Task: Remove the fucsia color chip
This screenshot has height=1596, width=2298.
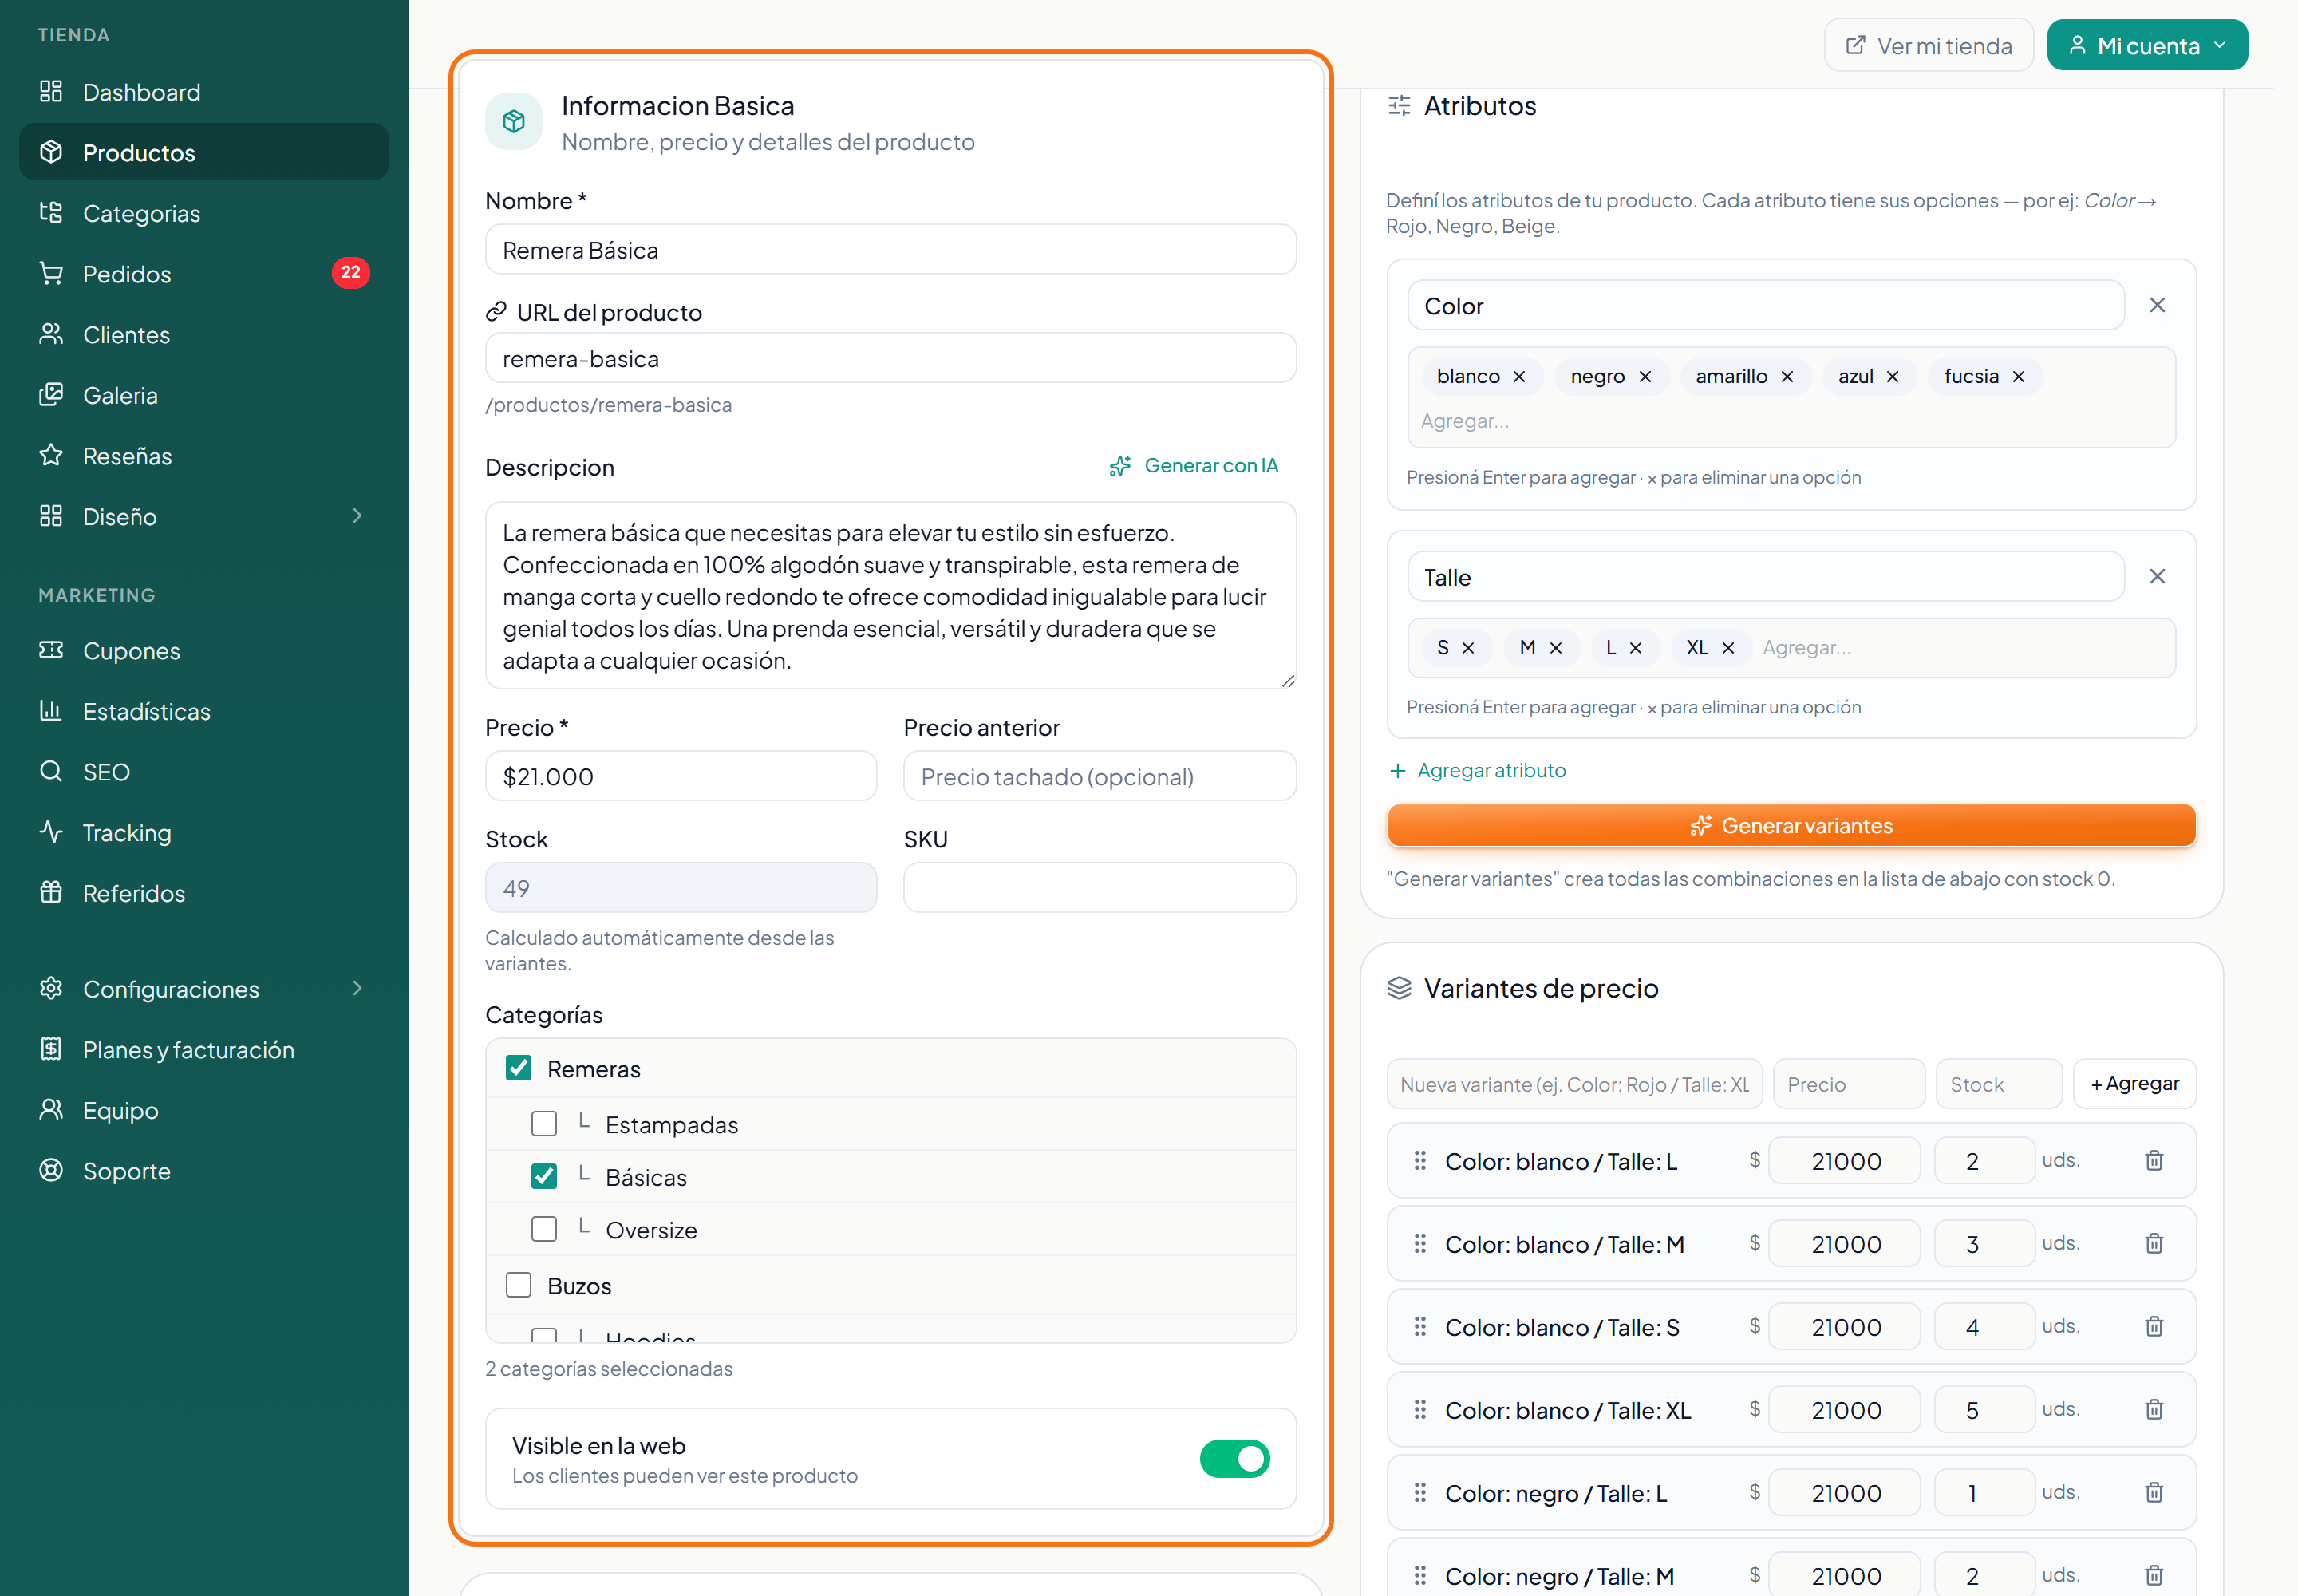Action: coord(2018,377)
